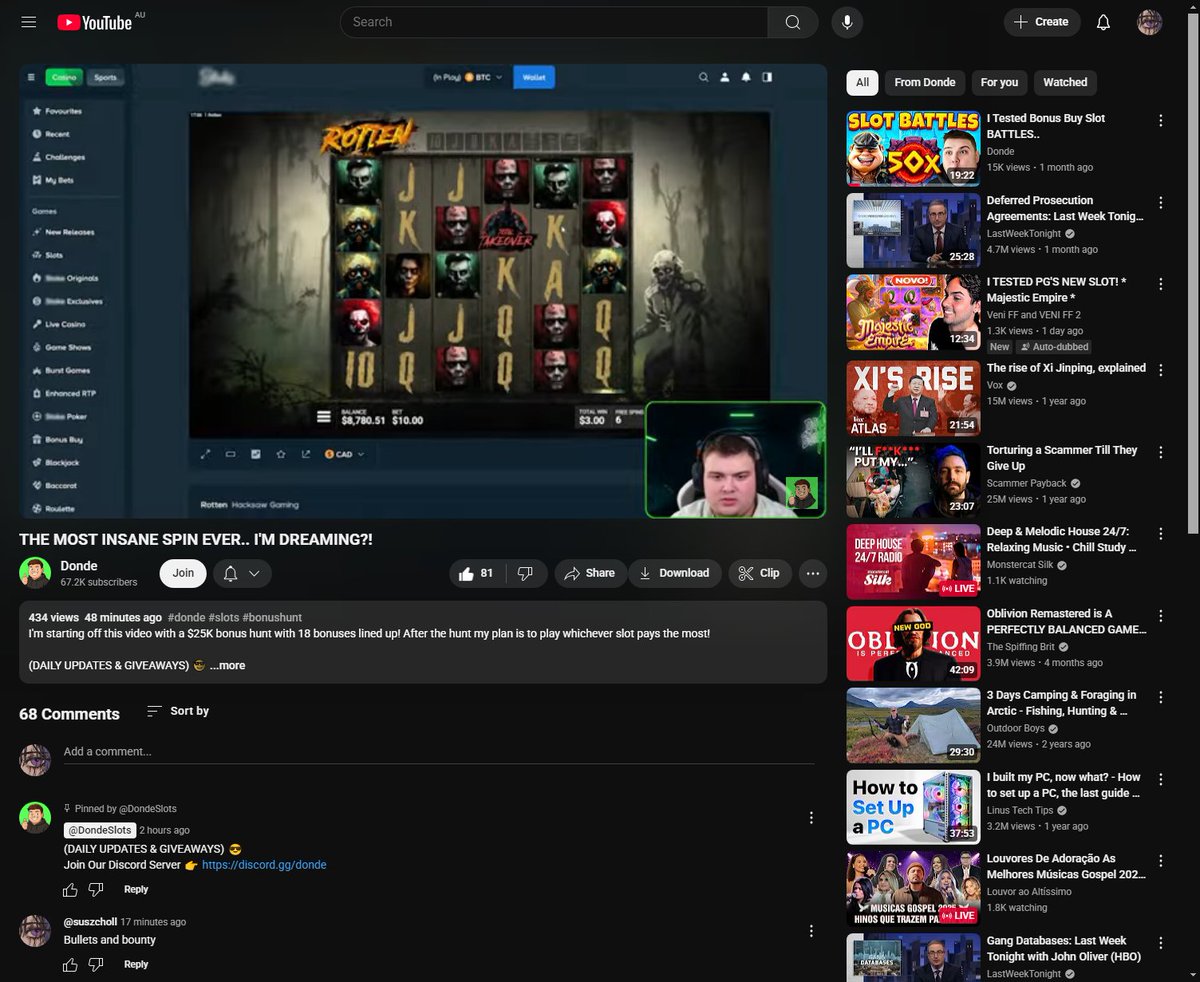Reply to suszcholl's comment
1200x982 pixels.
(136, 965)
